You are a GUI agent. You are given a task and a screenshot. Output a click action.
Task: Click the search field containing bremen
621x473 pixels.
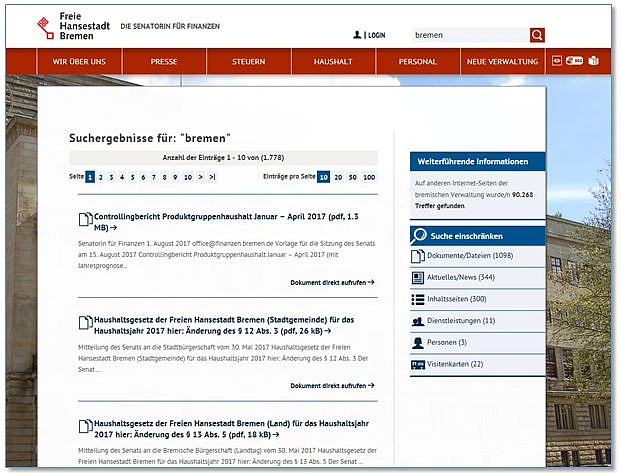[x=468, y=35]
